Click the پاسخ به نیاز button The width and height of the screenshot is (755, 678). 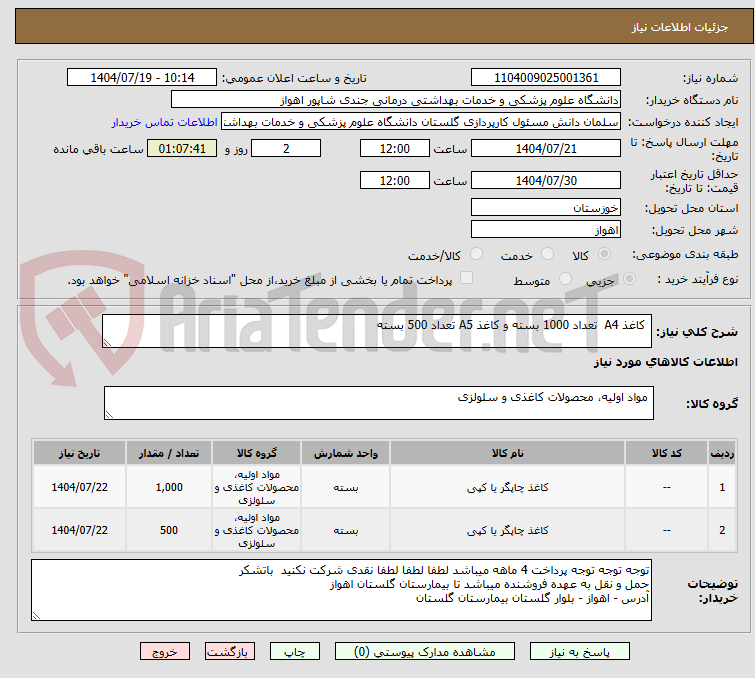pyautogui.click(x=579, y=652)
